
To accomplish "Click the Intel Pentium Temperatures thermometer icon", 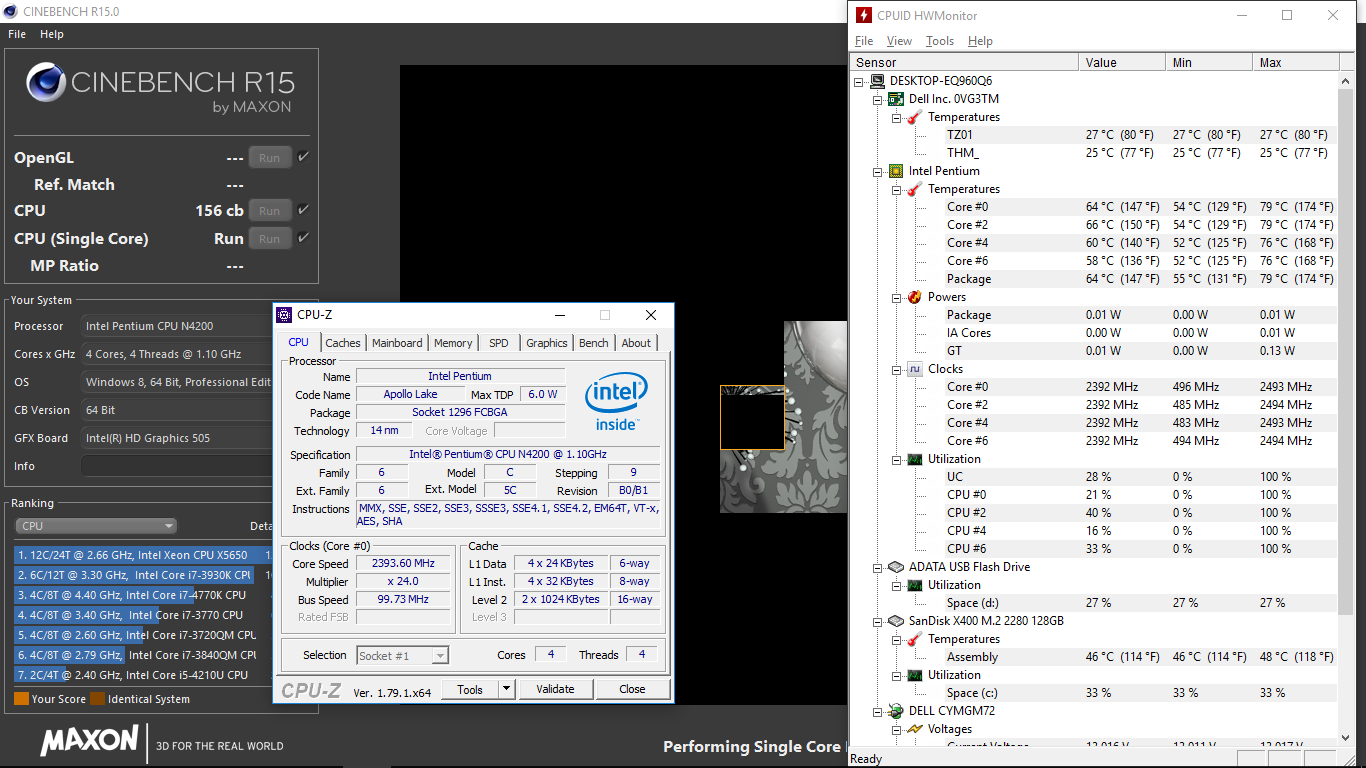I will click(x=916, y=189).
